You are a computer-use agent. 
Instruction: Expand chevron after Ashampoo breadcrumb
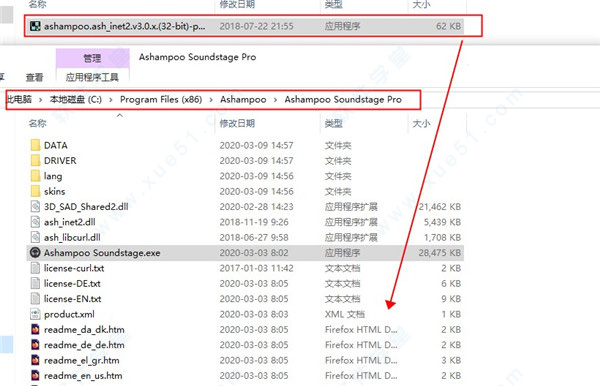pos(275,100)
